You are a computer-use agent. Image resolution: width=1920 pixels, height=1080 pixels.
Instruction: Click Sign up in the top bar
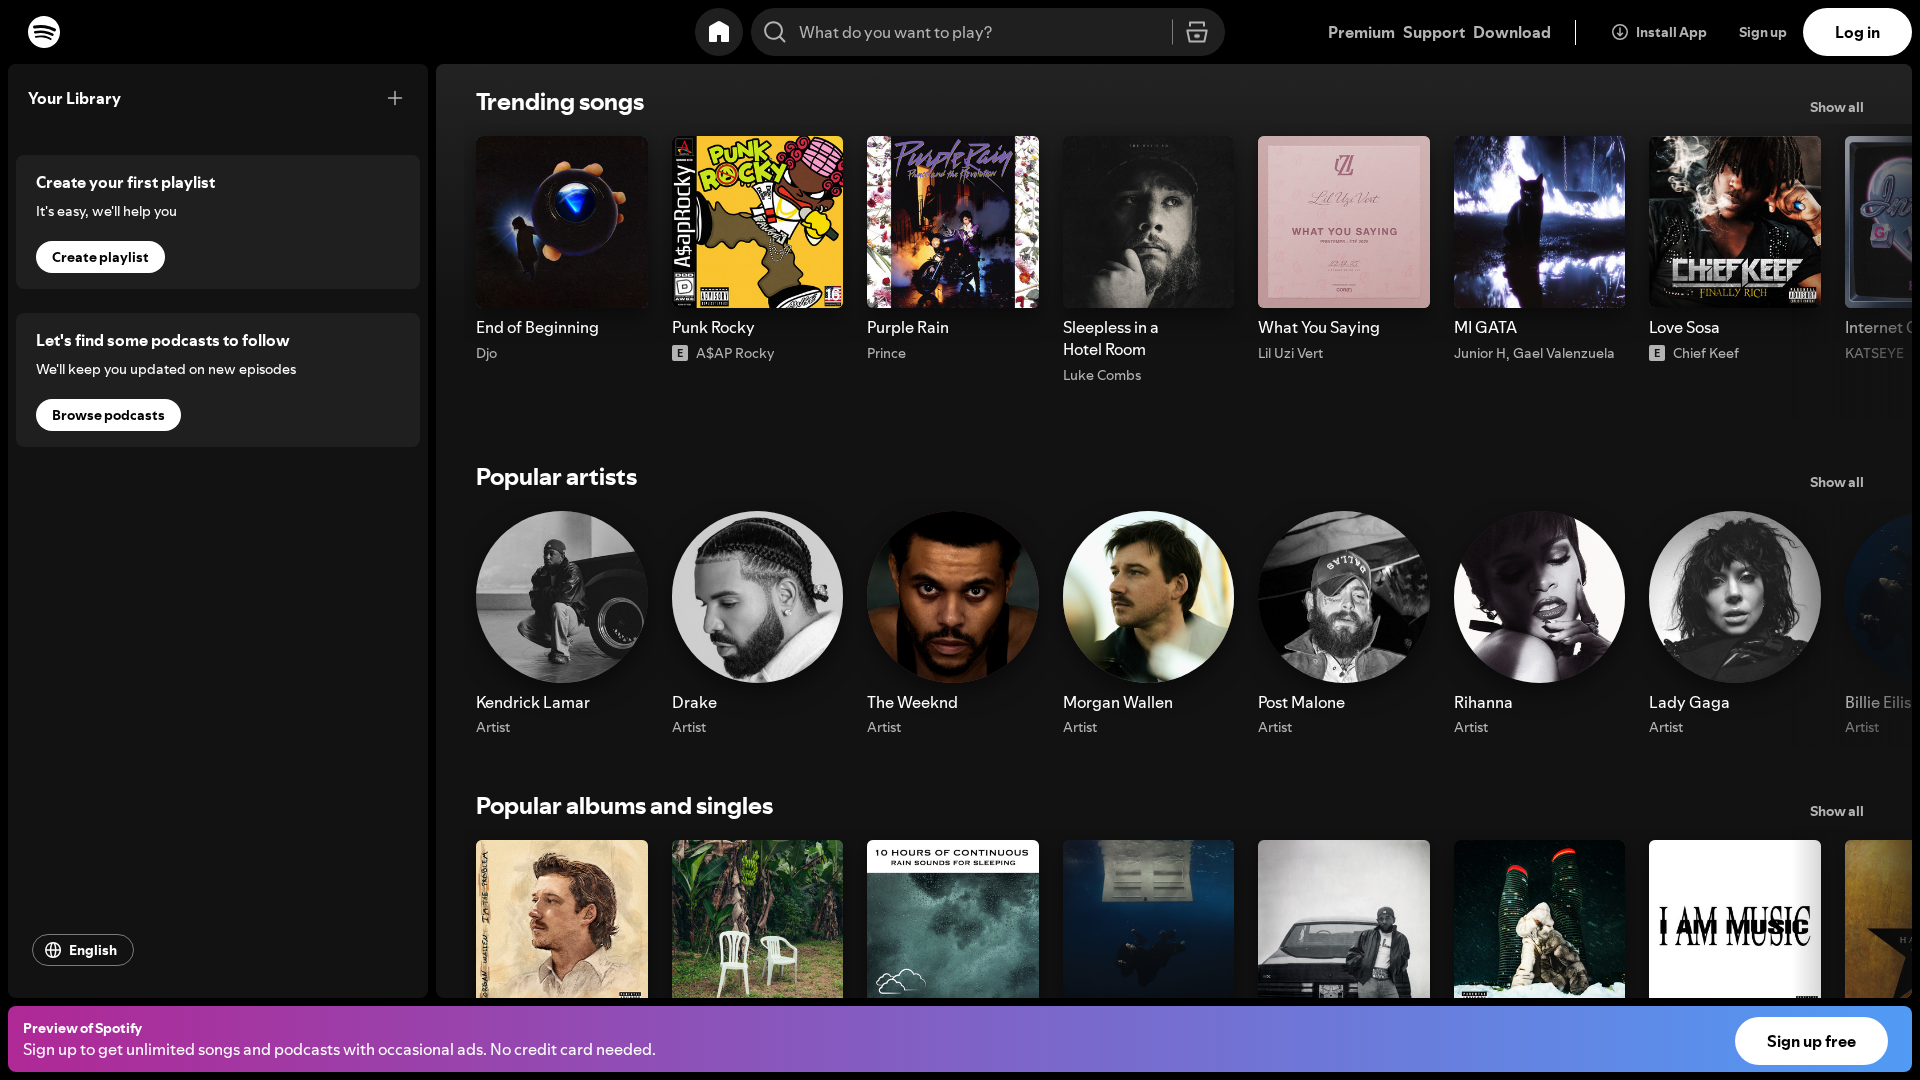(x=1763, y=32)
